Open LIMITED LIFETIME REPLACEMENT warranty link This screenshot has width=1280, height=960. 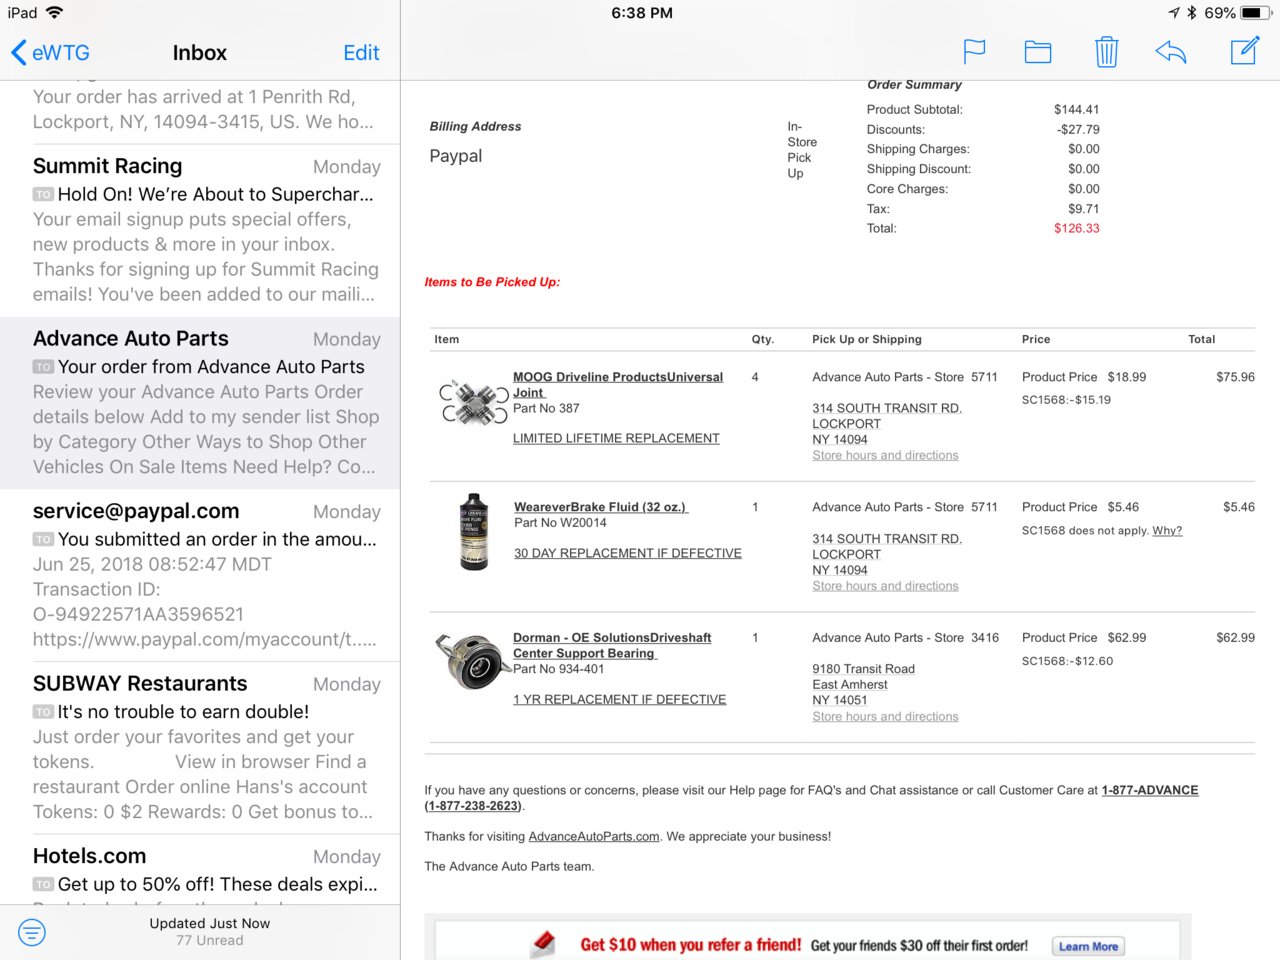616,439
